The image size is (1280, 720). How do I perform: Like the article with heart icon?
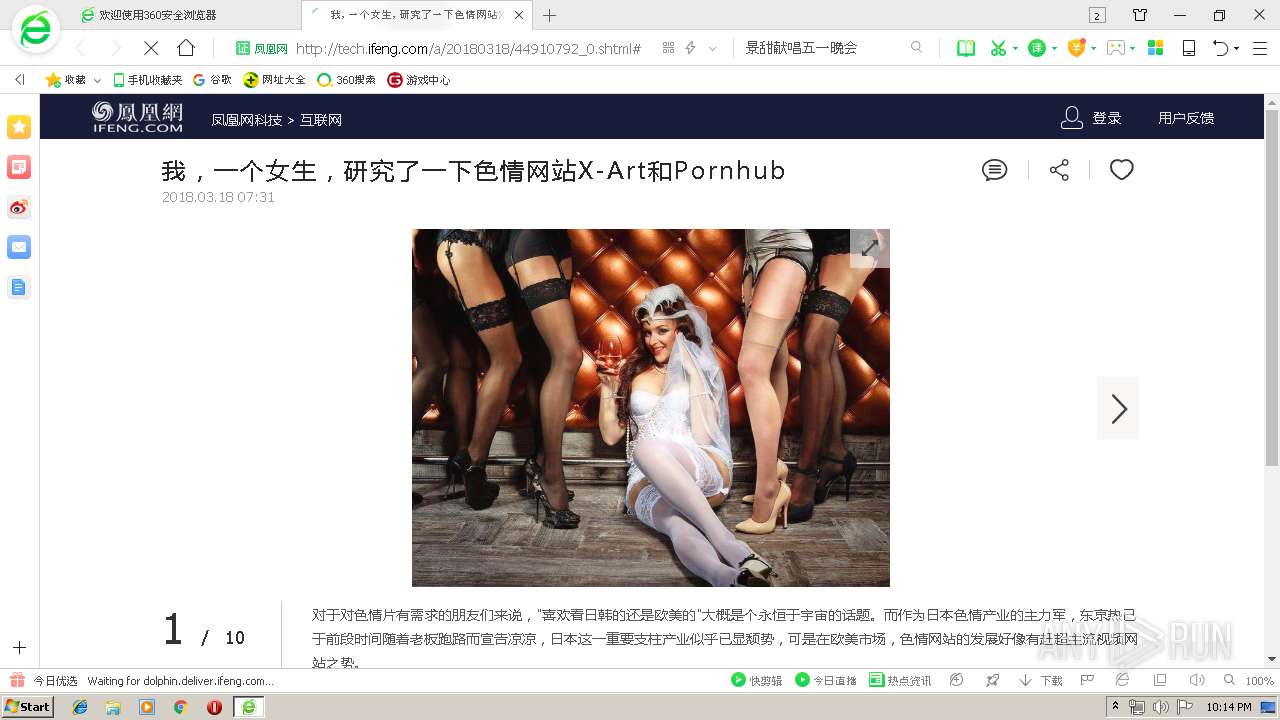click(1122, 170)
